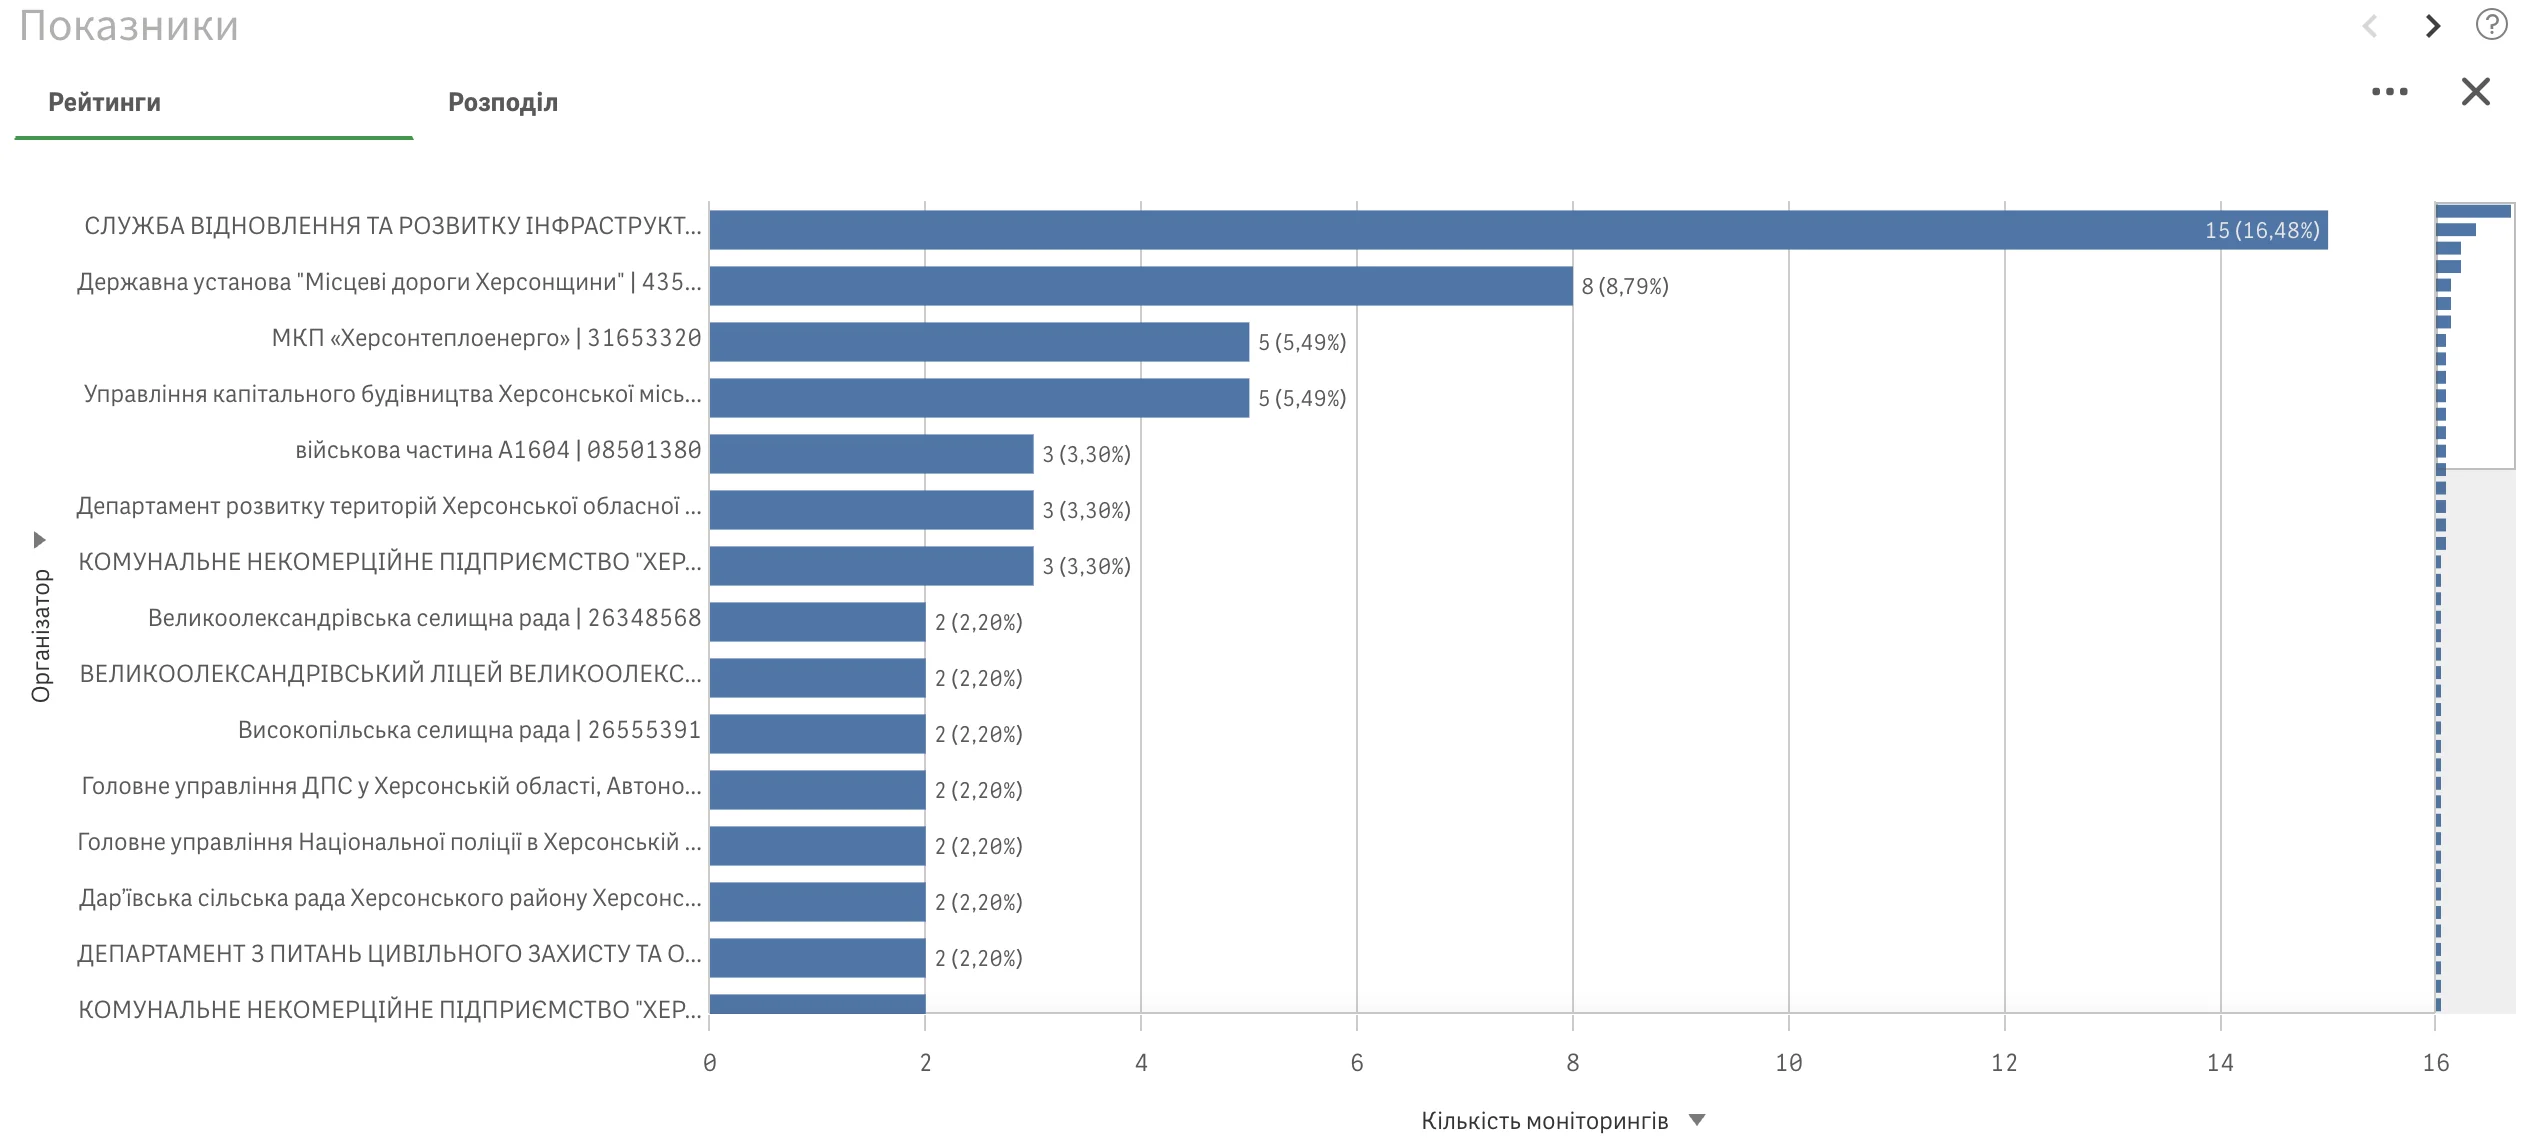Open the help question mark icon
This screenshot has width=2530, height=1146.
point(2490,25)
